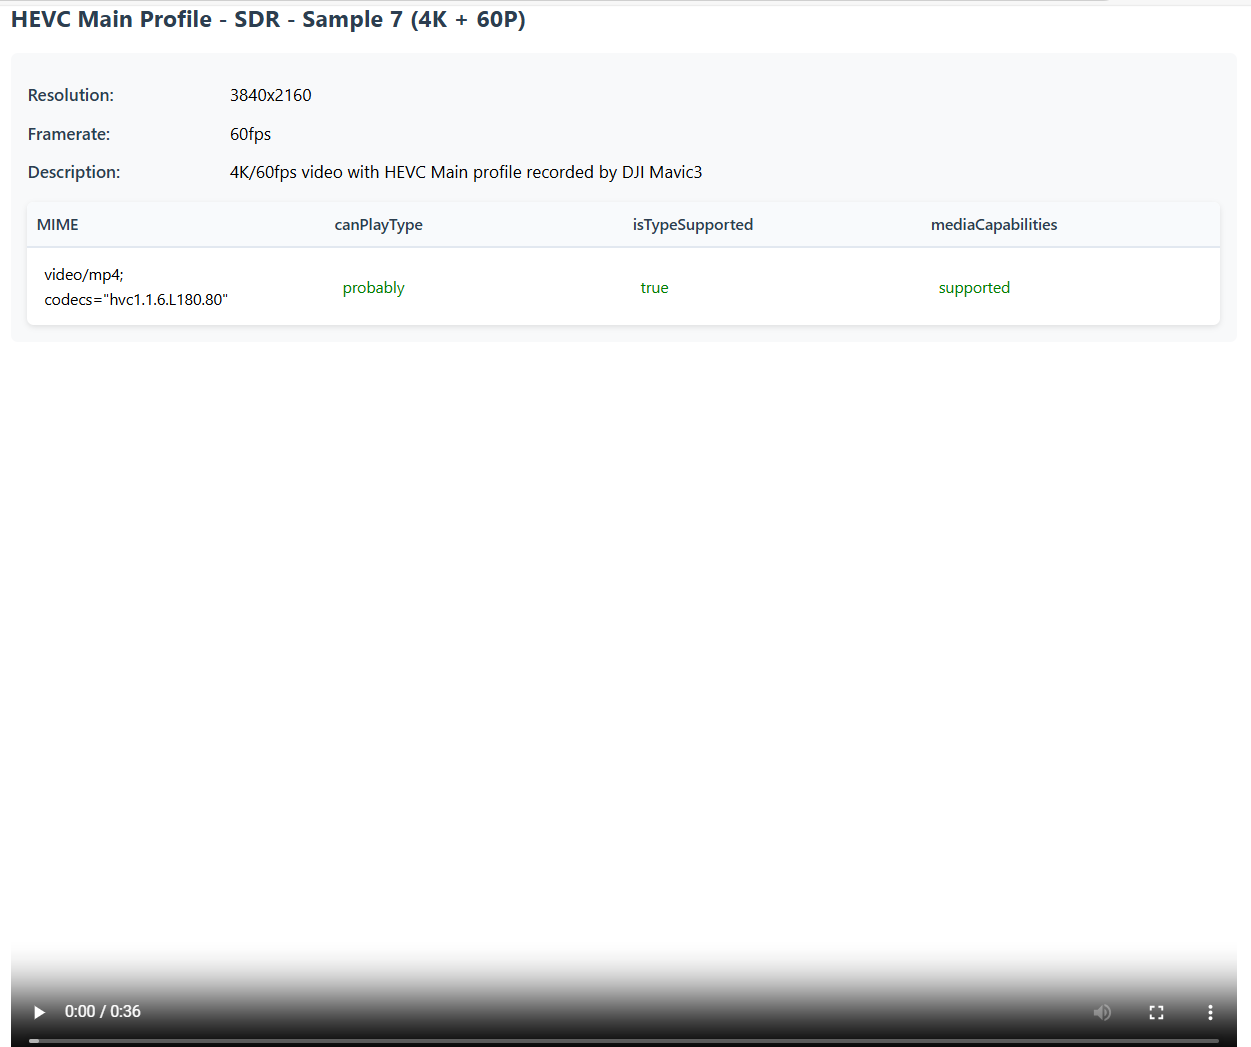Click the 3840x2160 resolution value
This screenshot has width=1251, height=1047.
(270, 95)
